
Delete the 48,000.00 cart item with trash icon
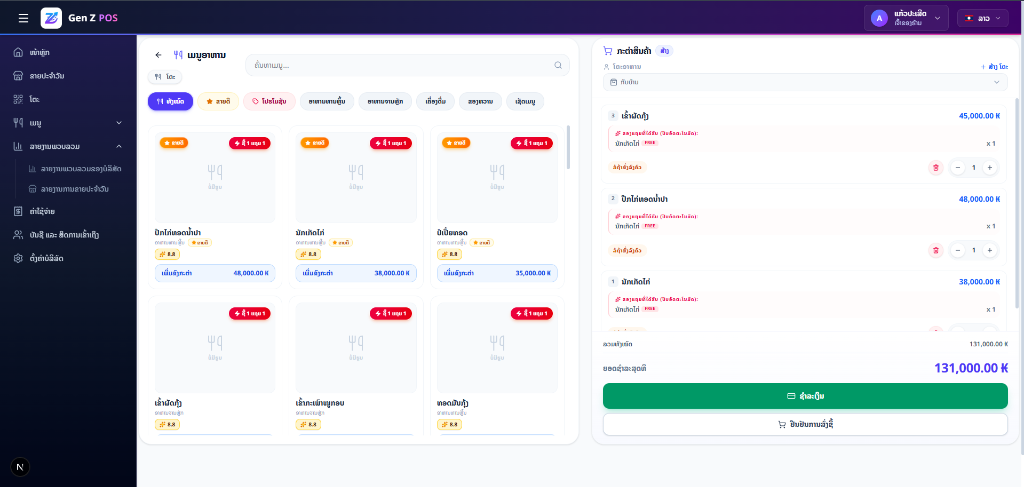(936, 250)
